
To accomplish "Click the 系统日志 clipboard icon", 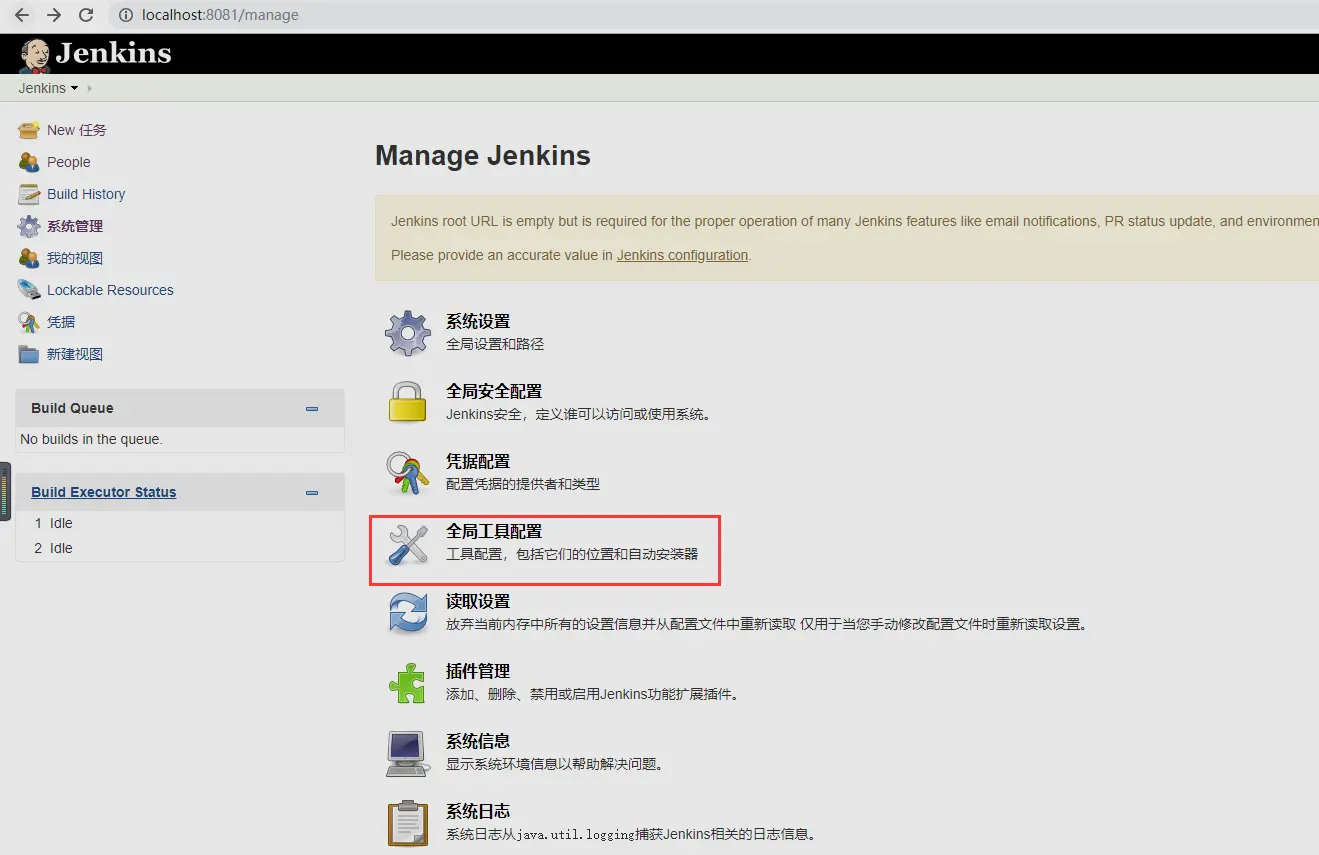I will [x=408, y=823].
